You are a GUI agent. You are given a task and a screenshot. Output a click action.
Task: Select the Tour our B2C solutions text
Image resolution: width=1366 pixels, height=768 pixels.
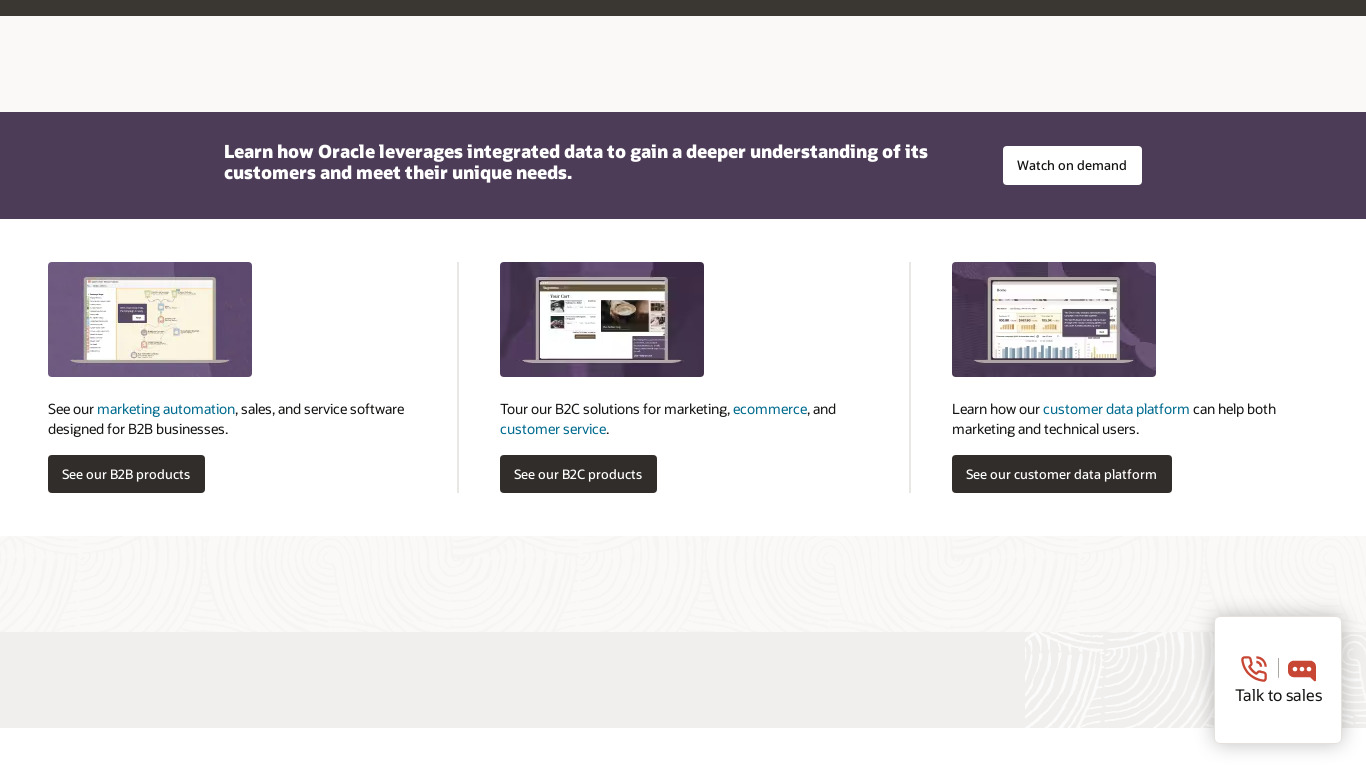(x=668, y=419)
